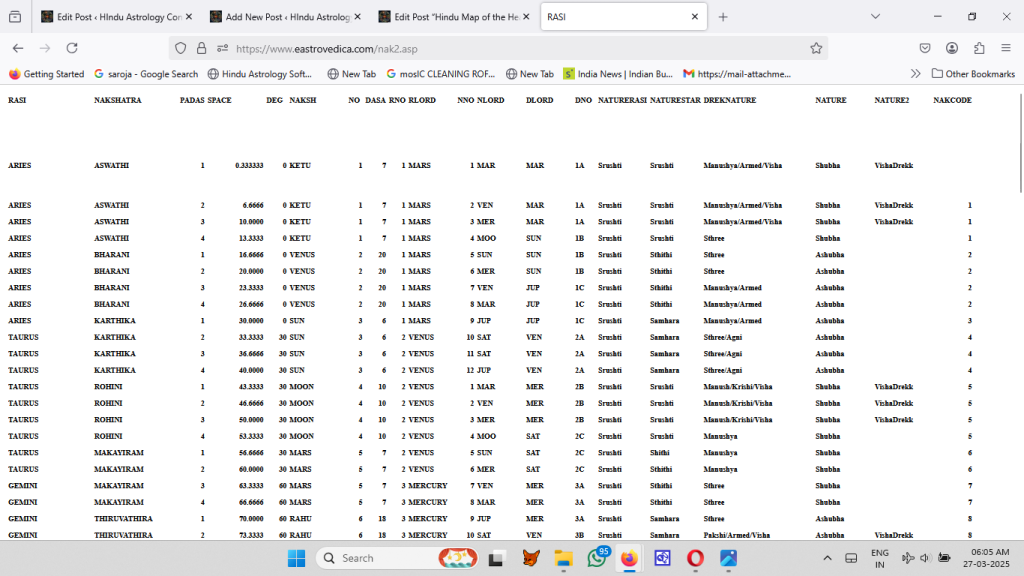The image size is (1024, 576).
Task: Click the DREKNATURE column header
Action: [x=729, y=100]
